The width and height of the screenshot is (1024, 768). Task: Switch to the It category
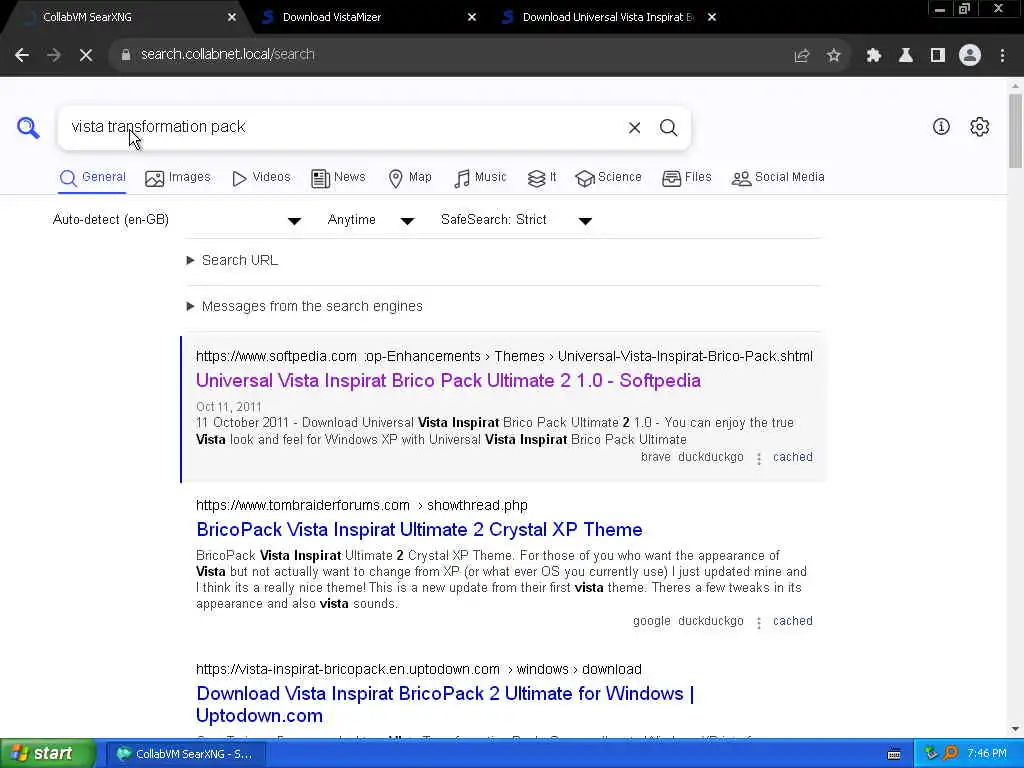pyautogui.click(x=542, y=178)
